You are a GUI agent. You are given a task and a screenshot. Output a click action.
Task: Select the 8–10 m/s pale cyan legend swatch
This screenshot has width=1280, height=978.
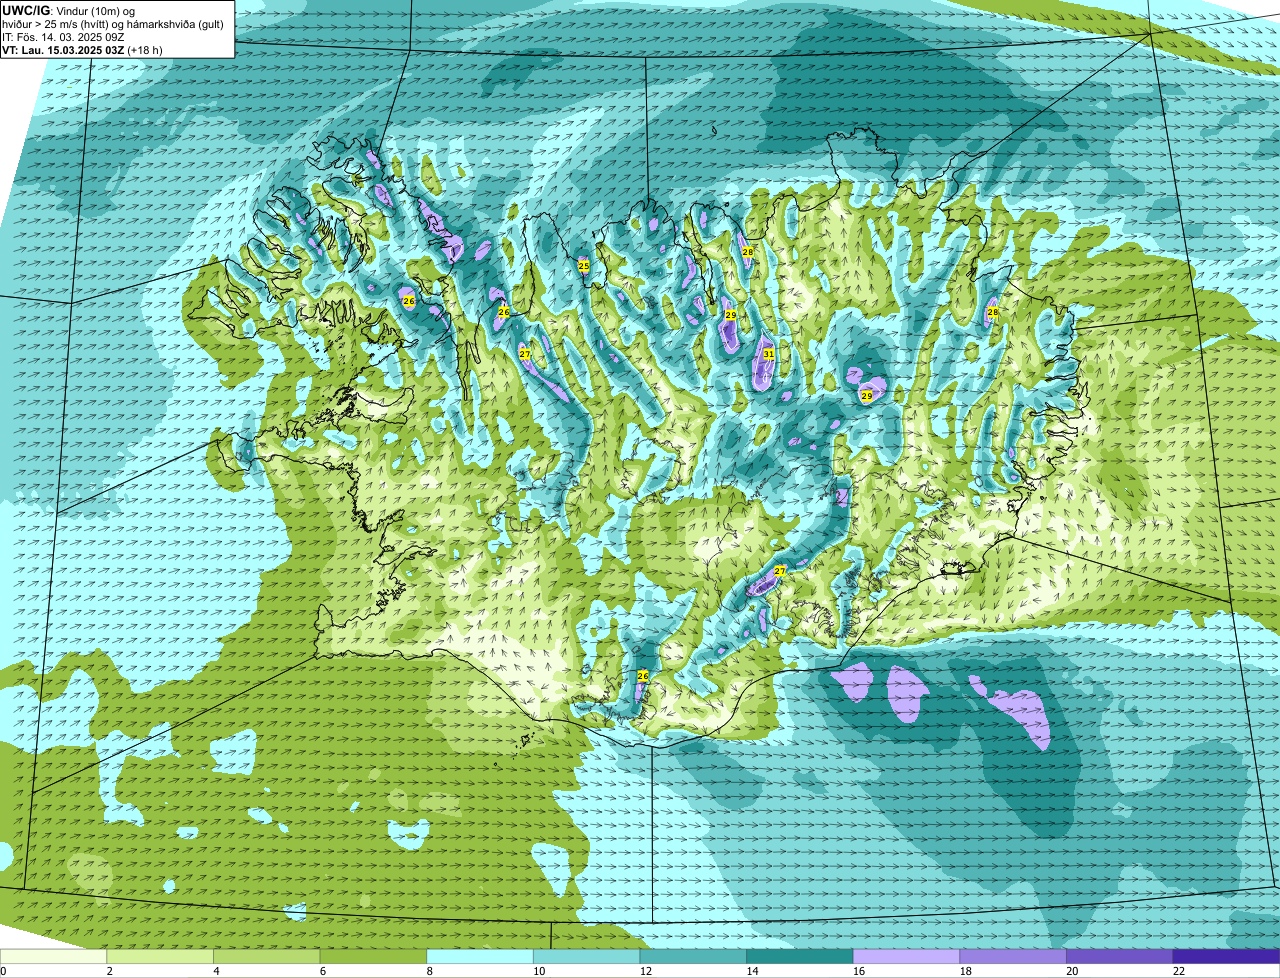click(480, 956)
